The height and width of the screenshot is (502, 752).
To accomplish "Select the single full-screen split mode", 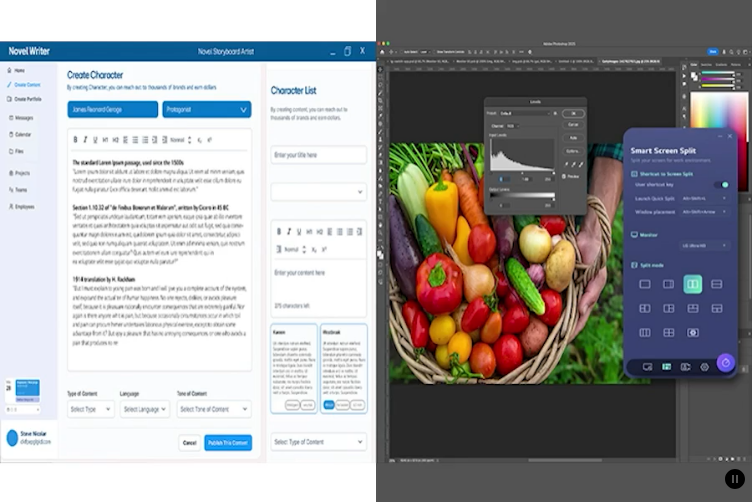I will coord(645,284).
